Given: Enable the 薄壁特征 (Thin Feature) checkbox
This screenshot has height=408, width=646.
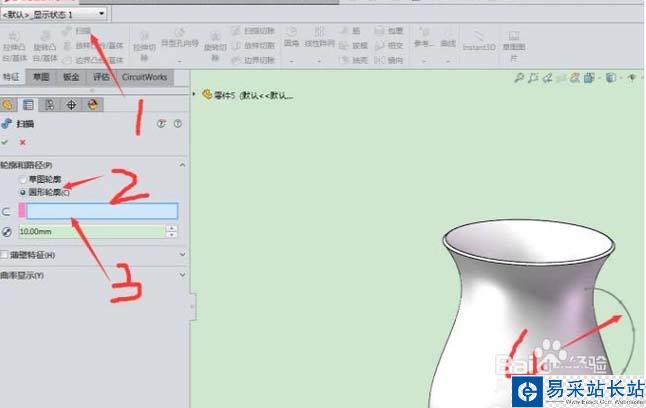Looking at the screenshot, I should tap(4, 255).
